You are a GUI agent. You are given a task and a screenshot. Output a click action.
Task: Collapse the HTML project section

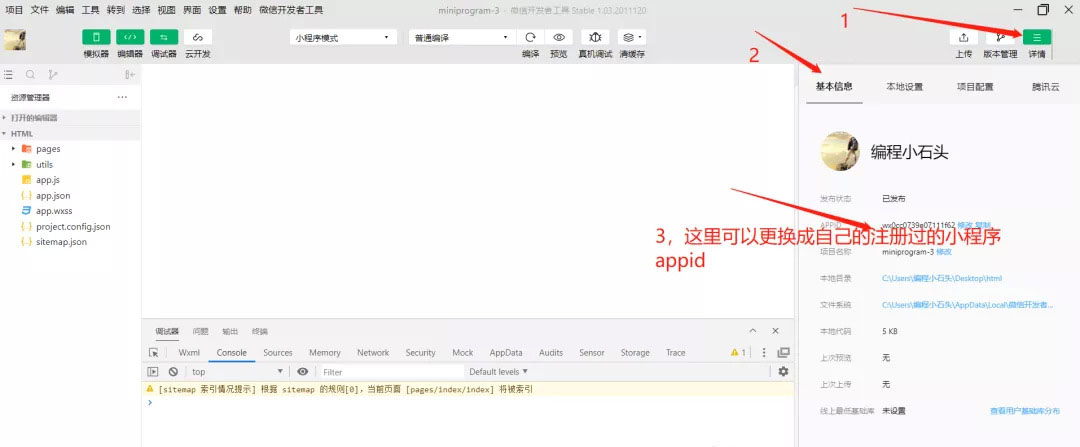(x=70, y=134)
